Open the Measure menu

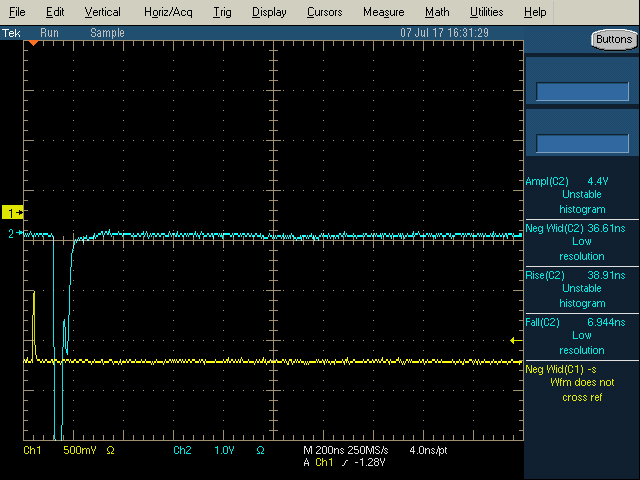384,12
